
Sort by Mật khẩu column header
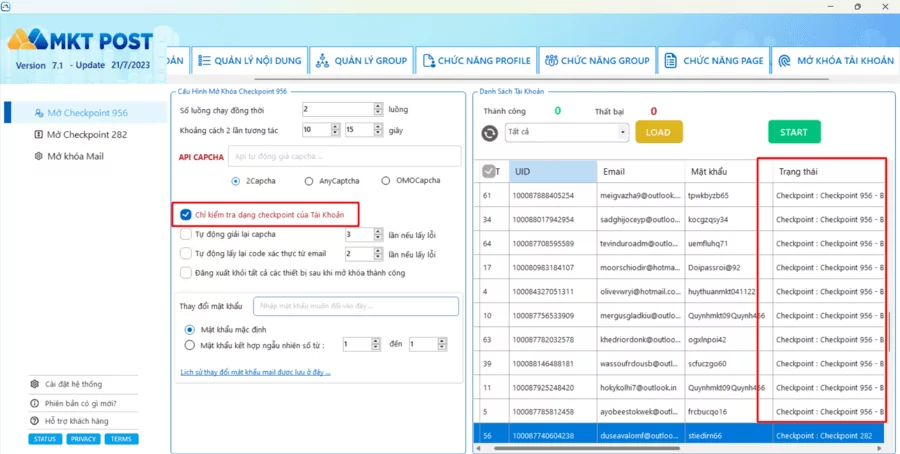(728, 172)
